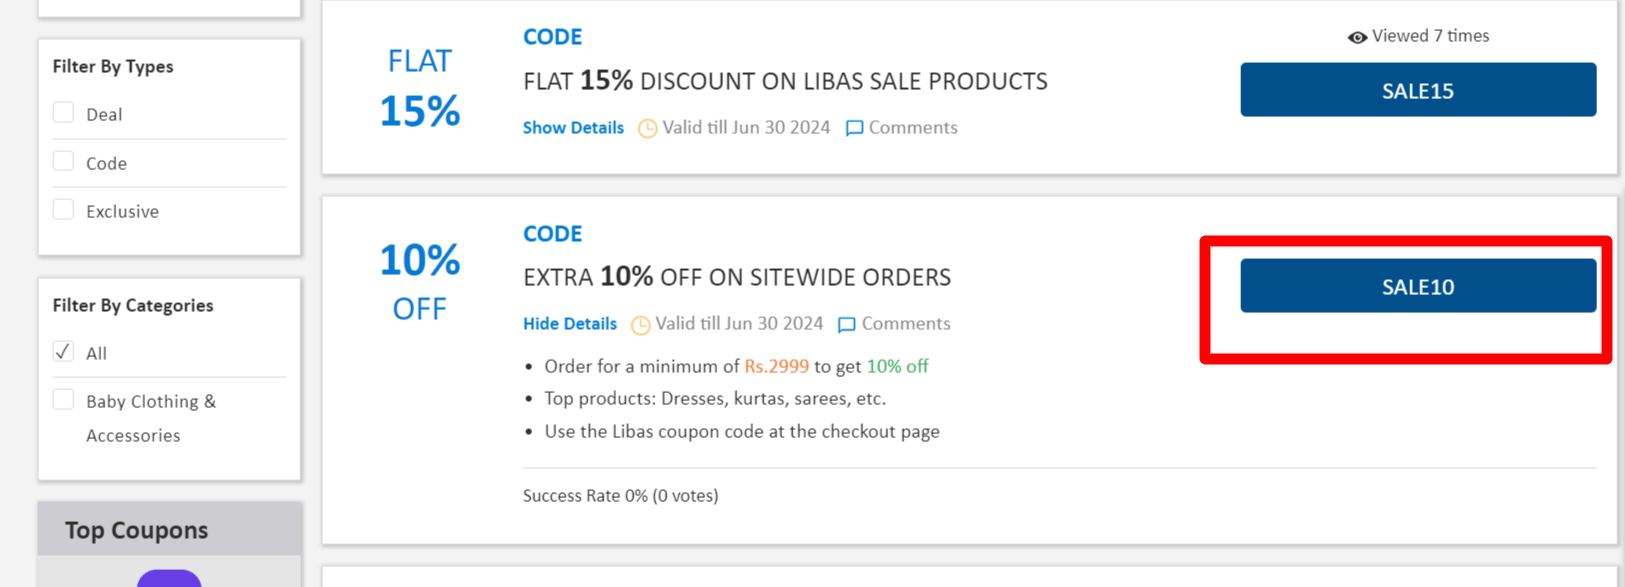The height and width of the screenshot is (587, 1625).
Task: Click the Top Coupons panel header
Action: (x=137, y=530)
